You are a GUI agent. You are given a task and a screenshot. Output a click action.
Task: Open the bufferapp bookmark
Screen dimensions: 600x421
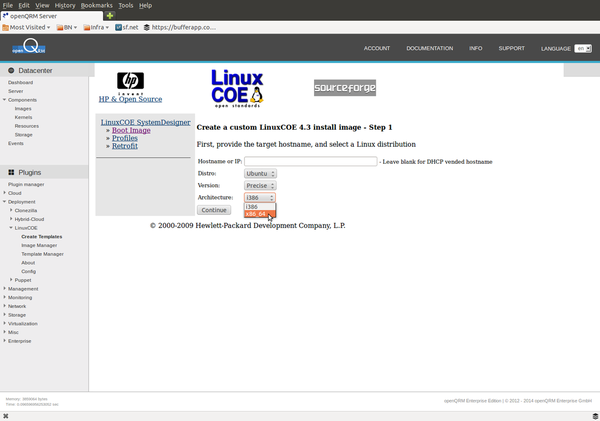180,27
